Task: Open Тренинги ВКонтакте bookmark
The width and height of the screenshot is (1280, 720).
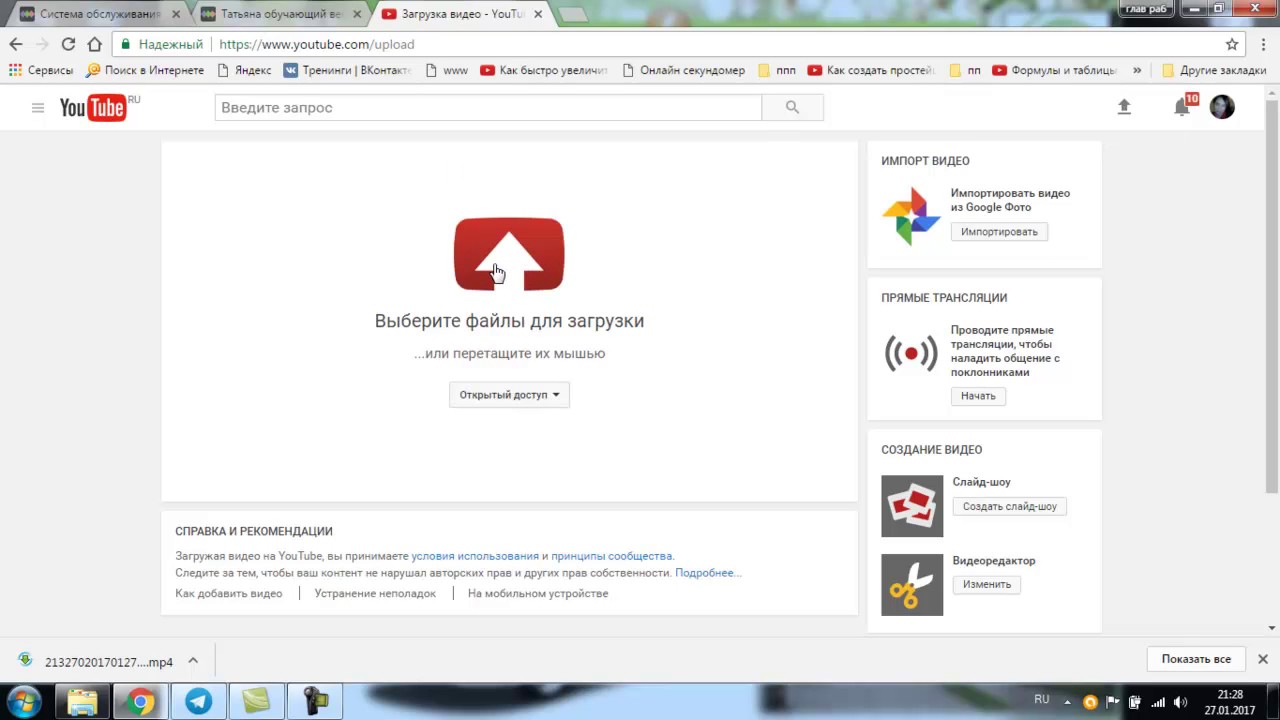Action: pos(347,70)
